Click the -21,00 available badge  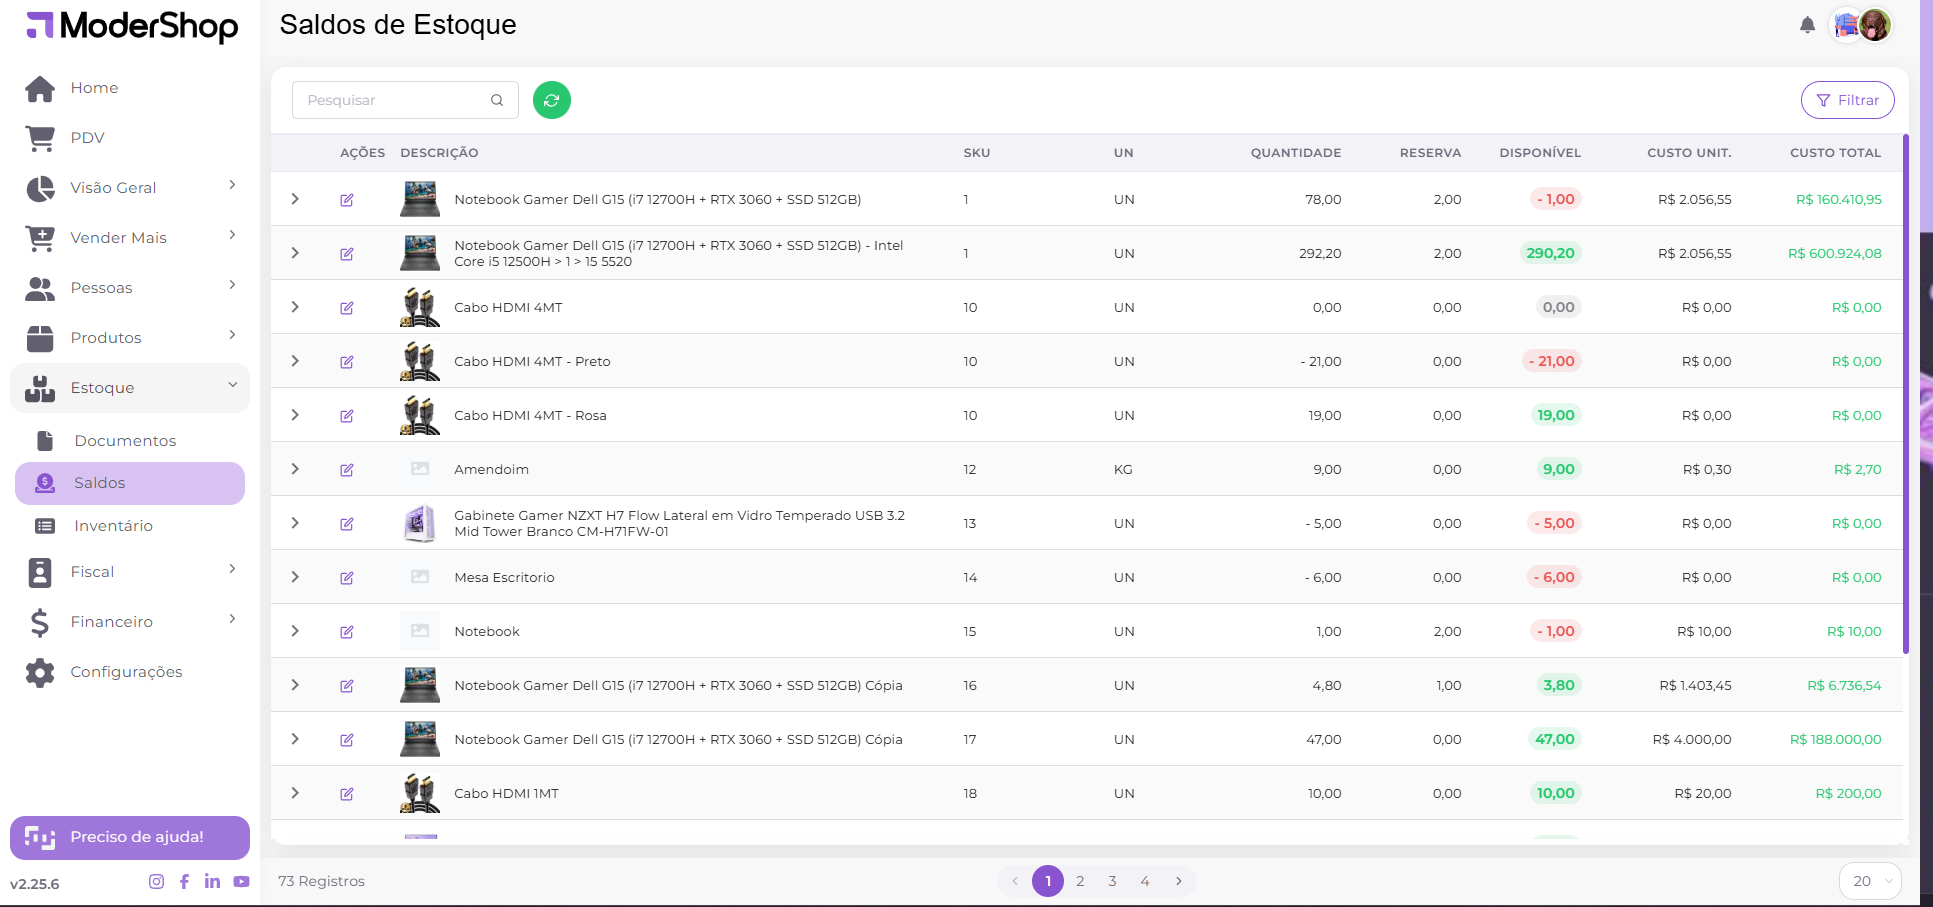click(1552, 361)
